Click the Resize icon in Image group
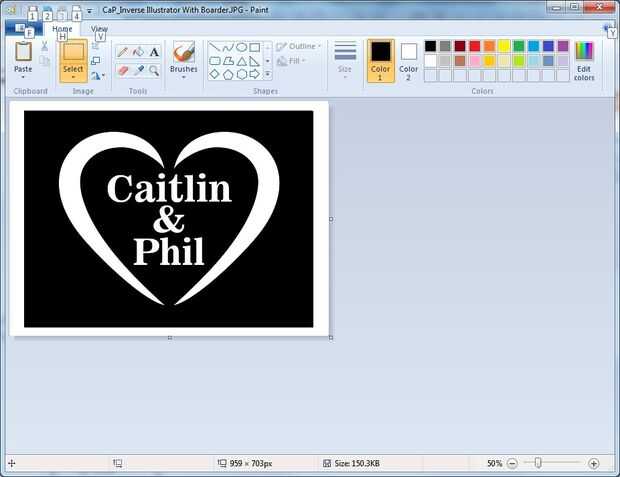Screen dimensions: 620x477 [x=95, y=61]
